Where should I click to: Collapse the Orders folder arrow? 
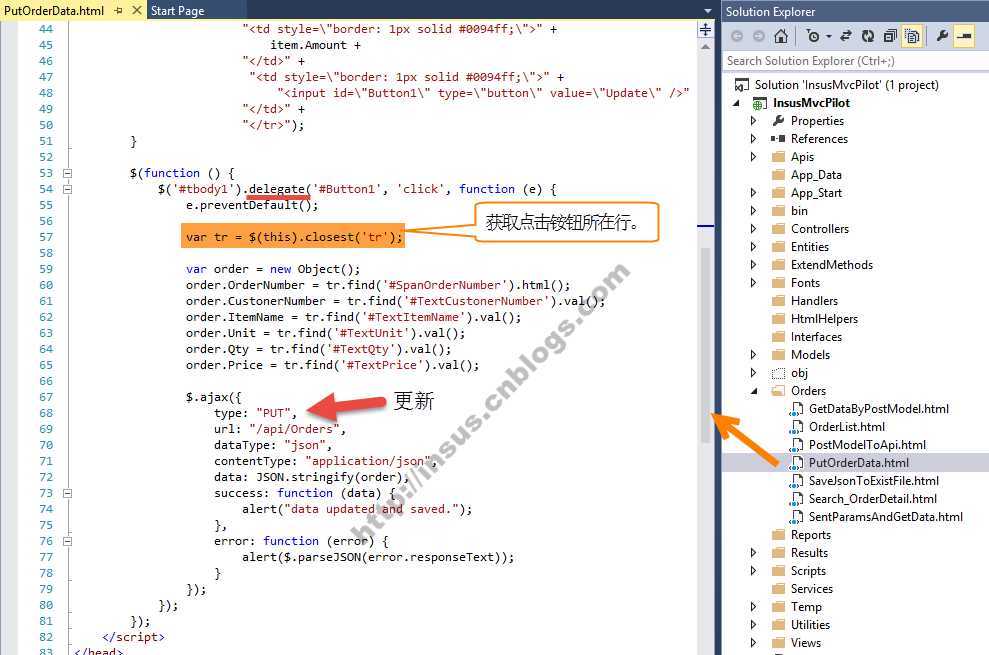click(x=754, y=391)
